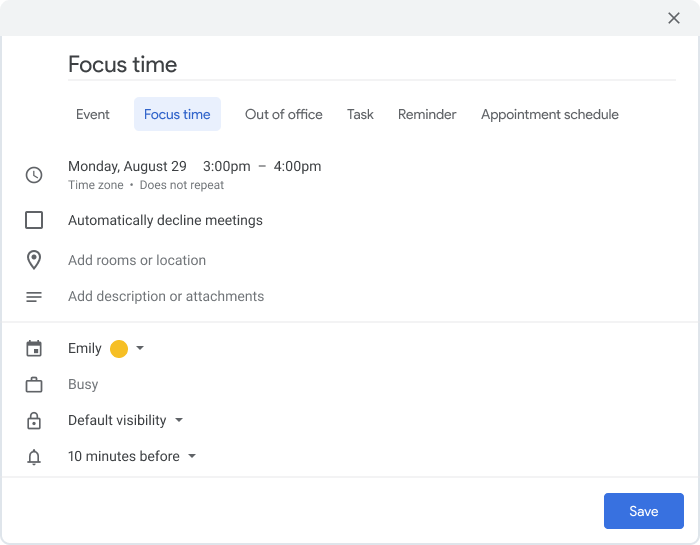Click the Add rooms or location field
700x545 pixels.
(137, 260)
